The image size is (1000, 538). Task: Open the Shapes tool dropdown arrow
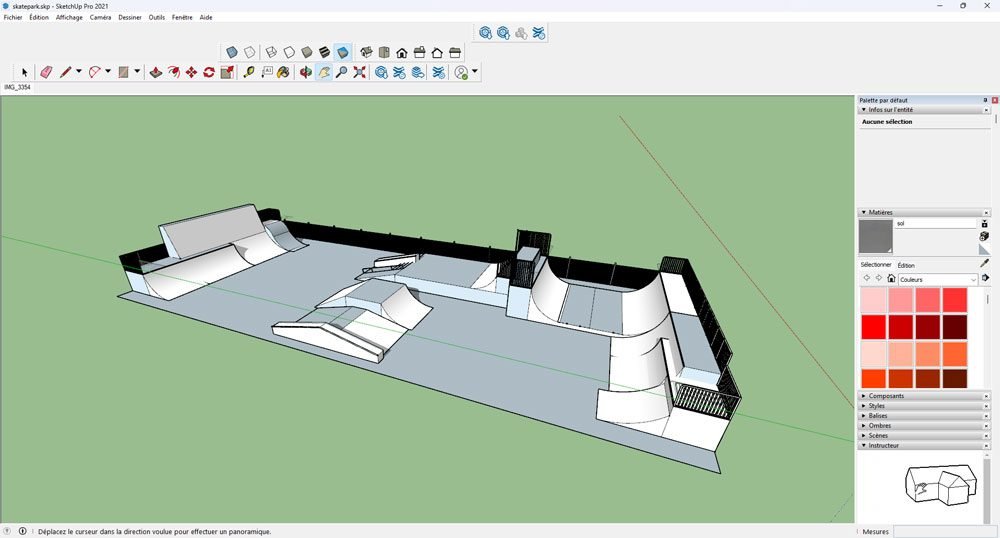[136, 71]
